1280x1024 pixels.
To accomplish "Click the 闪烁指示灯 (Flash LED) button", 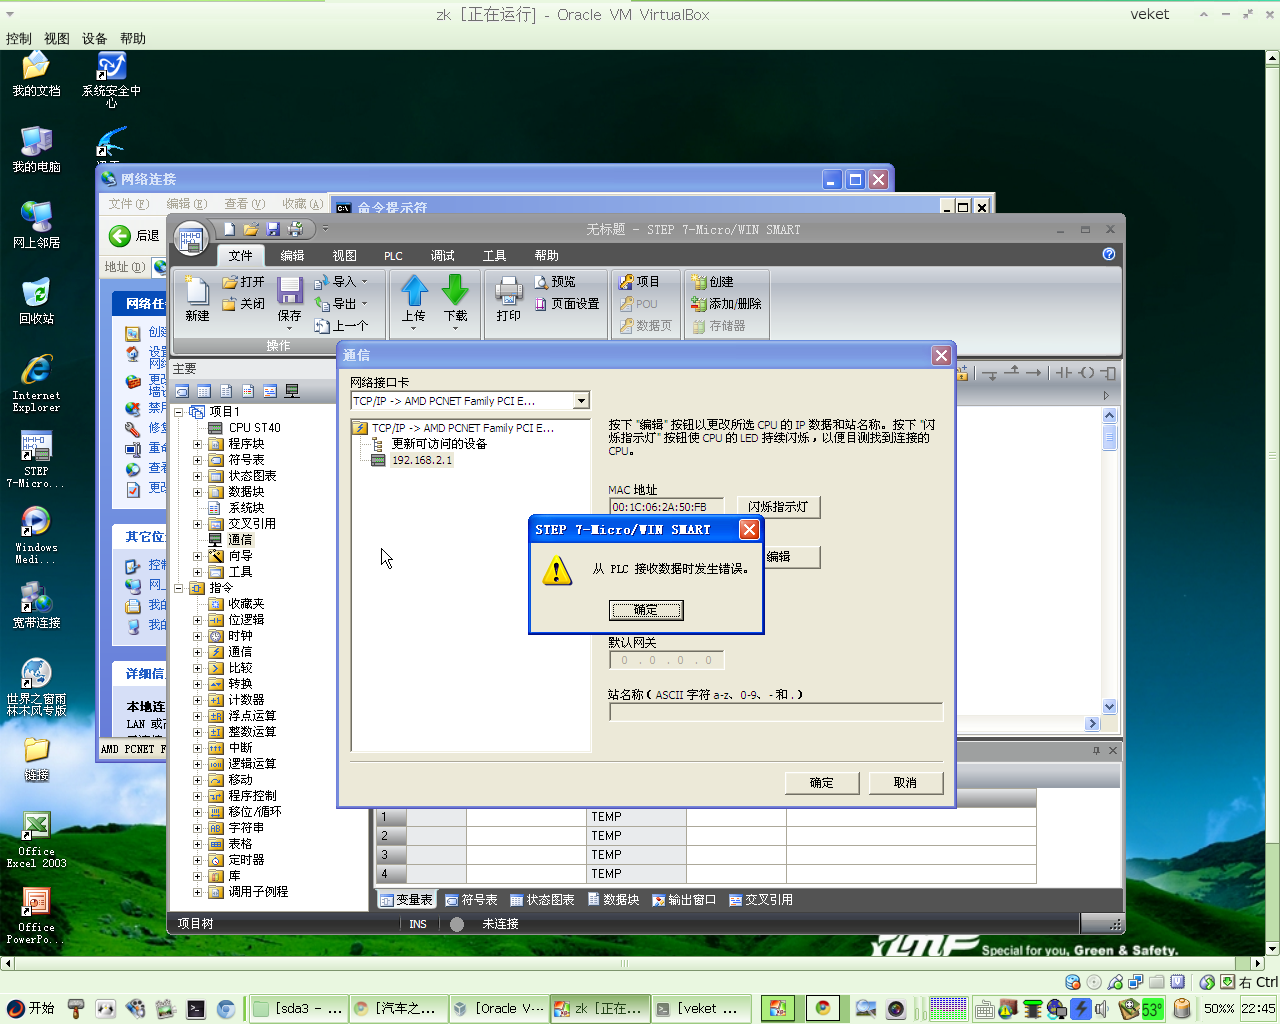I will [778, 507].
